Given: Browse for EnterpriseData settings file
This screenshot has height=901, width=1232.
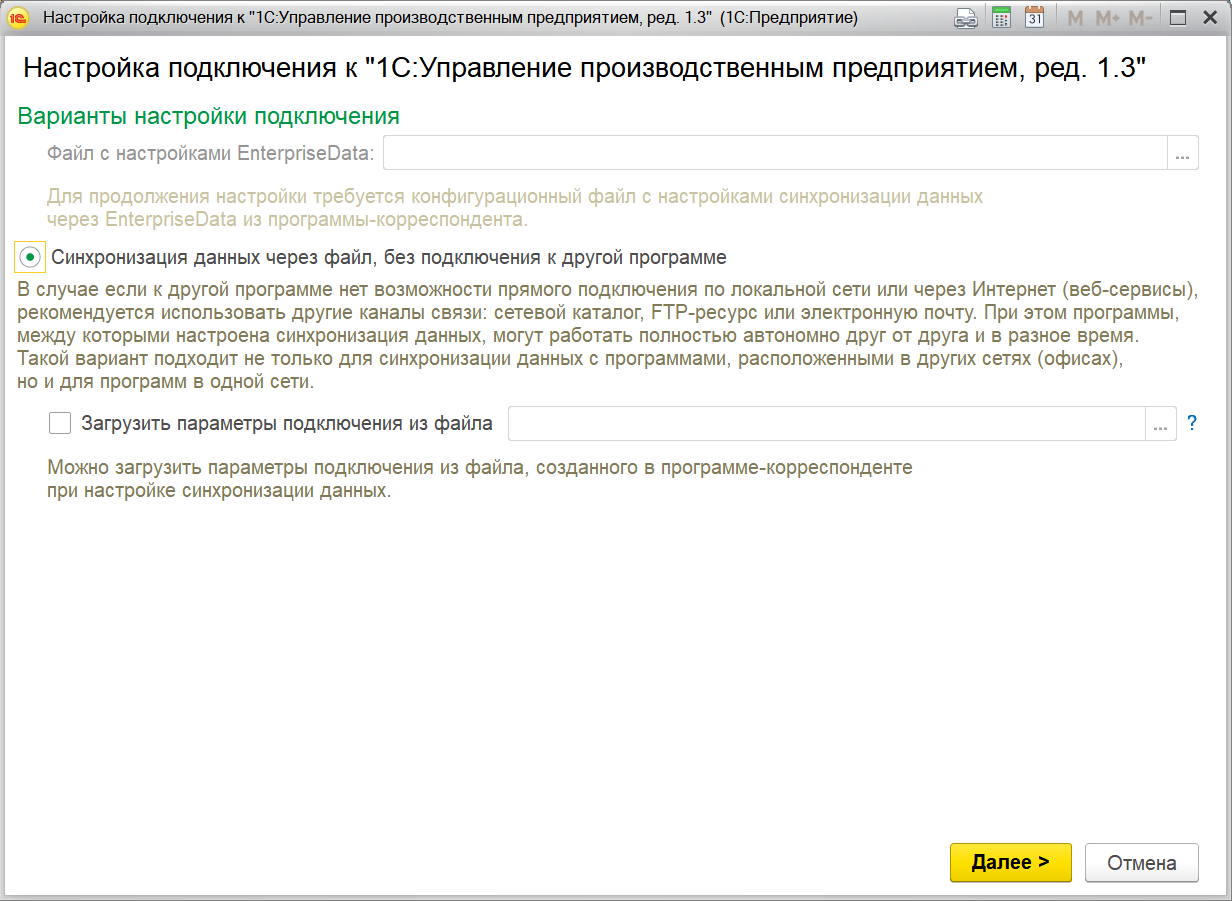Looking at the screenshot, I should [x=1183, y=153].
